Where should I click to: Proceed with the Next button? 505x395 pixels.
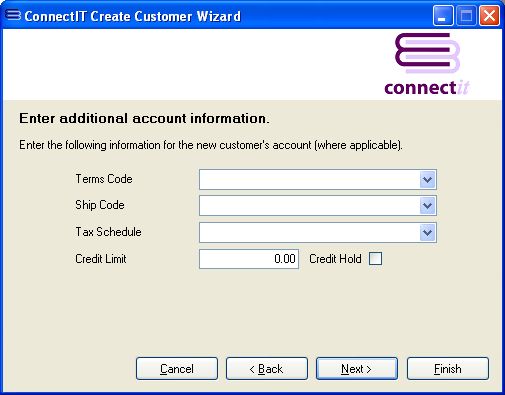(357, 369)
